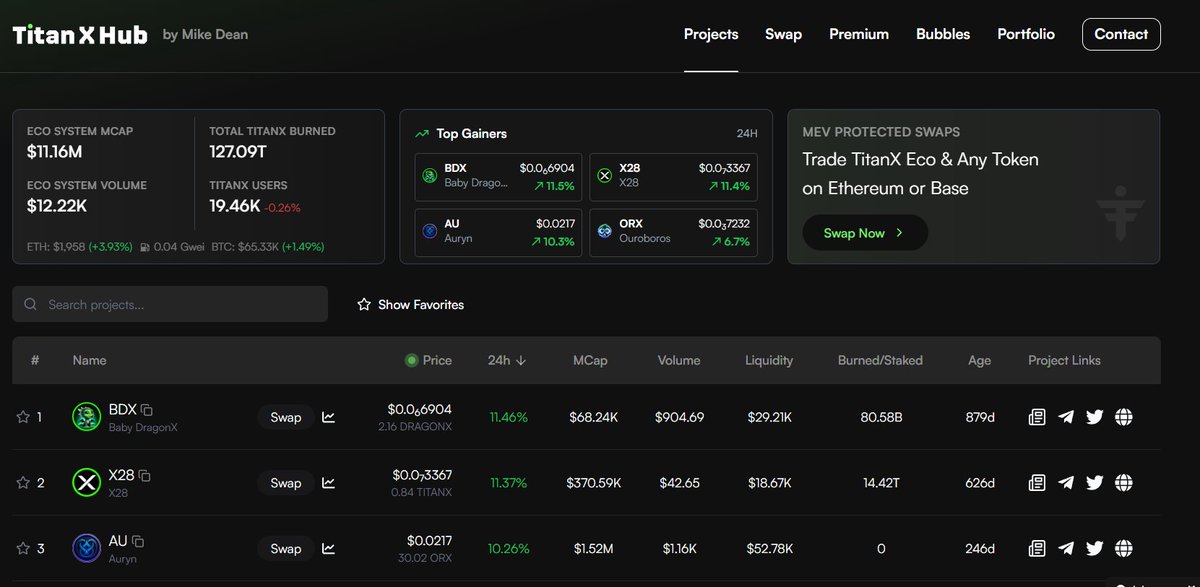Click the Auryn token logo in table
Screen dimensions: 1200x587
pos(87,548)
